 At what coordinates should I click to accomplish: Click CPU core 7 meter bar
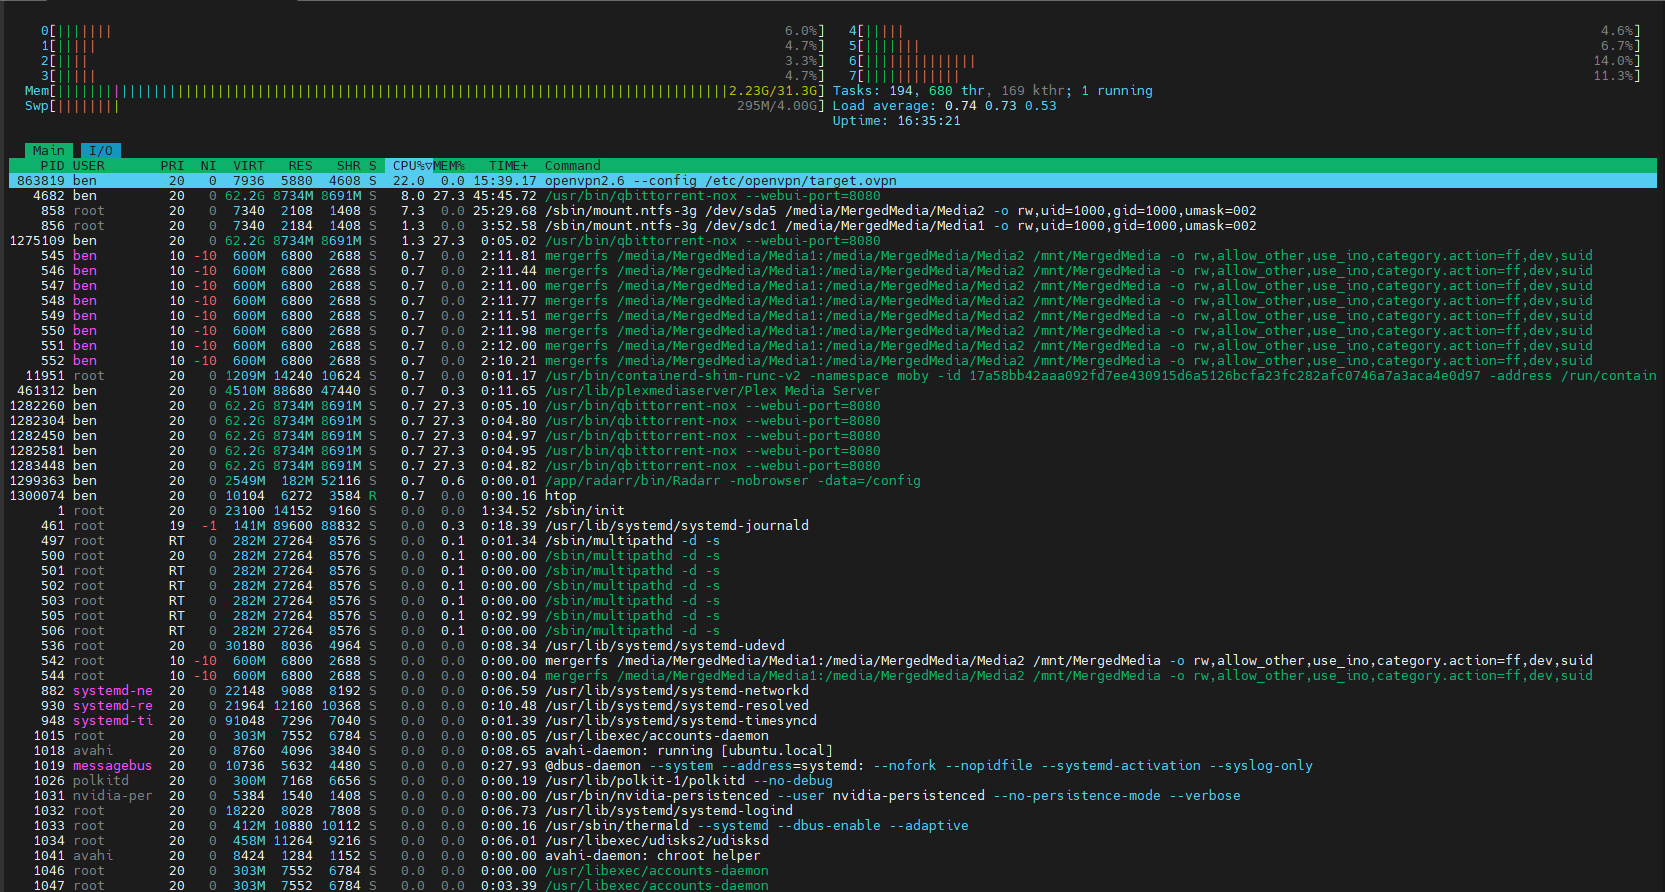coord(1245,76)
